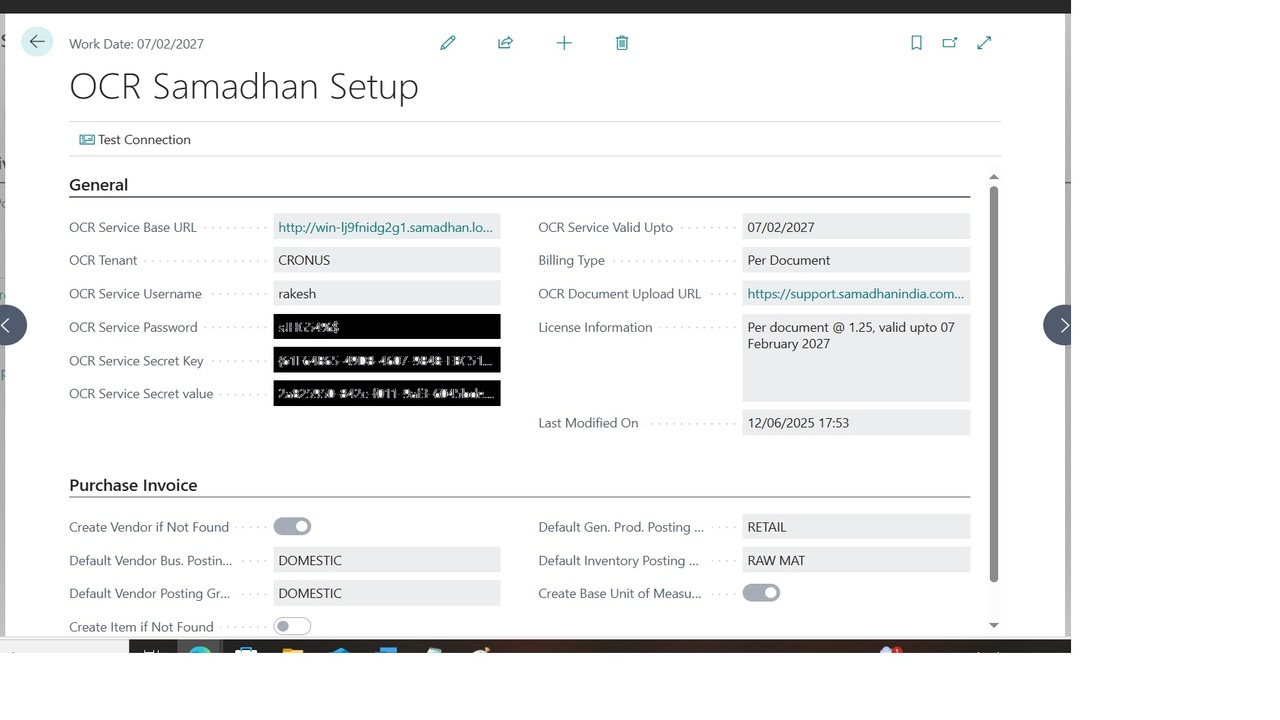Screen dimensions: 1280x720
Task: Click Default Gen. Prod. Posting field RETAIL
Action: coord(856,527)
